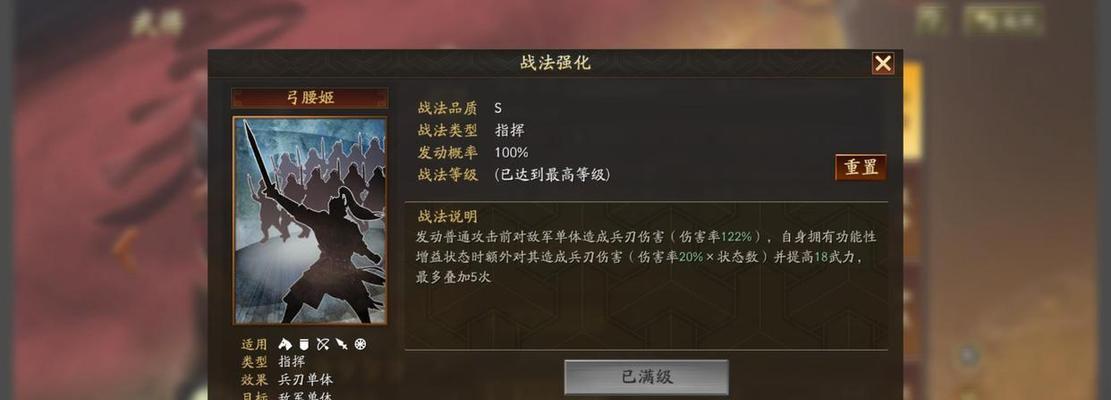Click the wide blurred green button top right
1111x400 pixels.
1002,21
